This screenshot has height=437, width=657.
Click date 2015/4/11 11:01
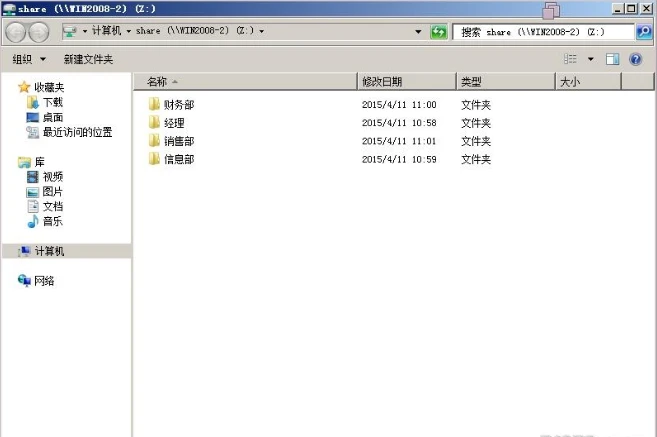tap(399, 141)
